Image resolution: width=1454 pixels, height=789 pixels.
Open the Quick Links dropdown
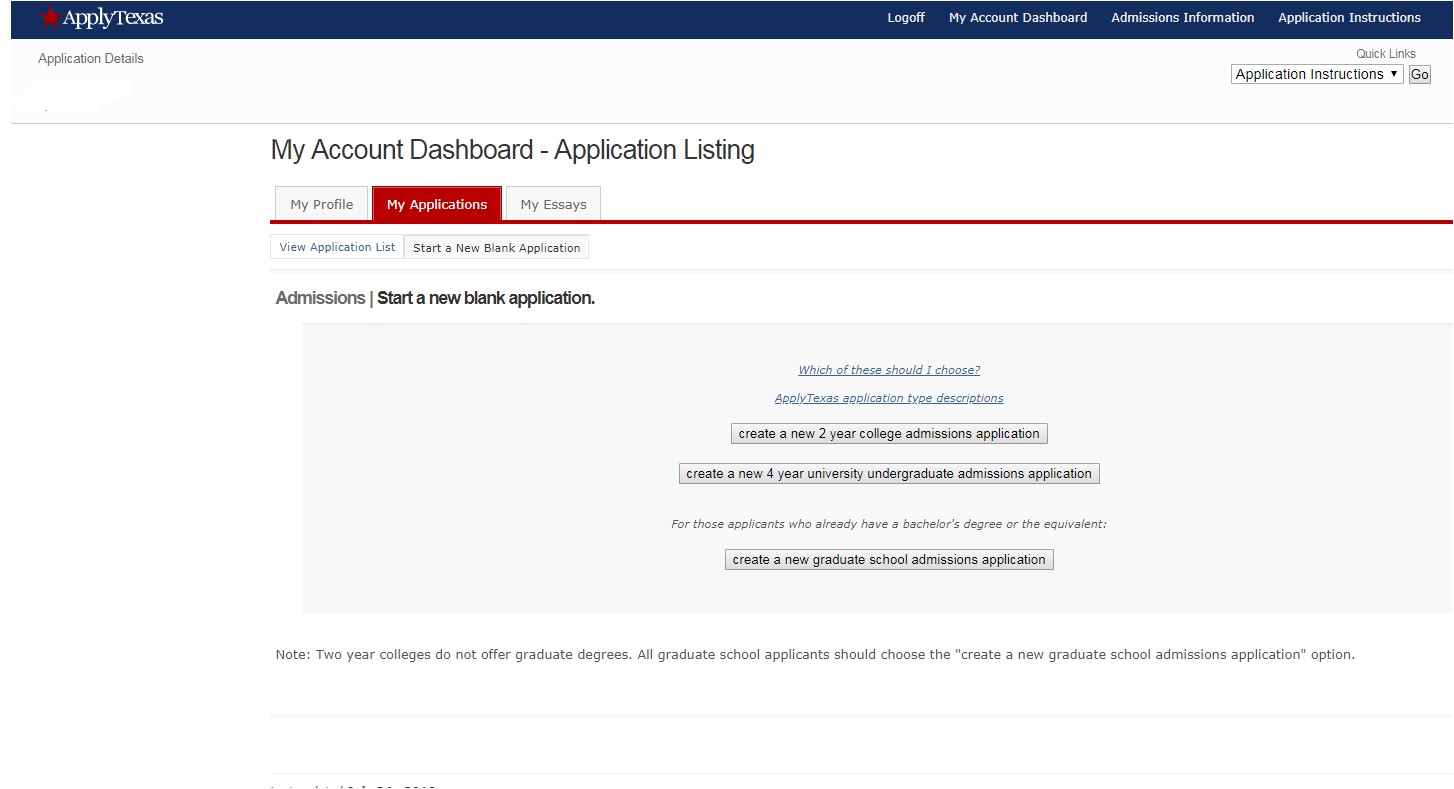[x=1316, y=73]
